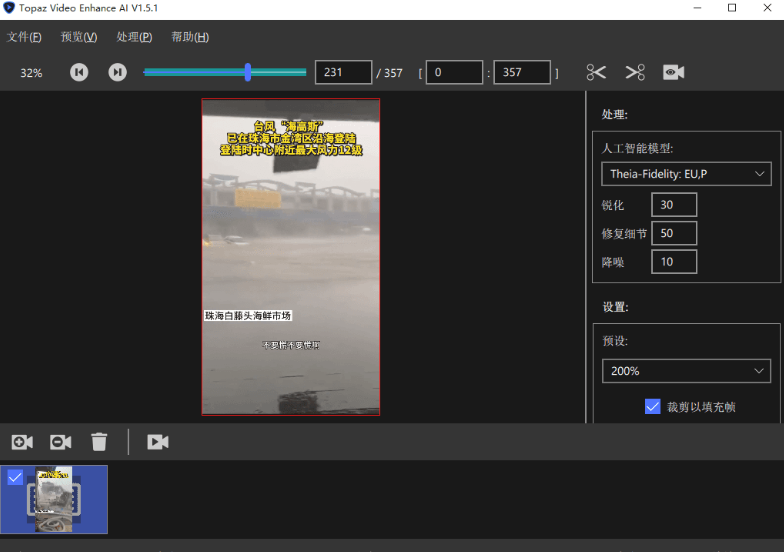
Task: Click the camera preview eye icon
Action: pyautogui.click(x=674, y=72)
